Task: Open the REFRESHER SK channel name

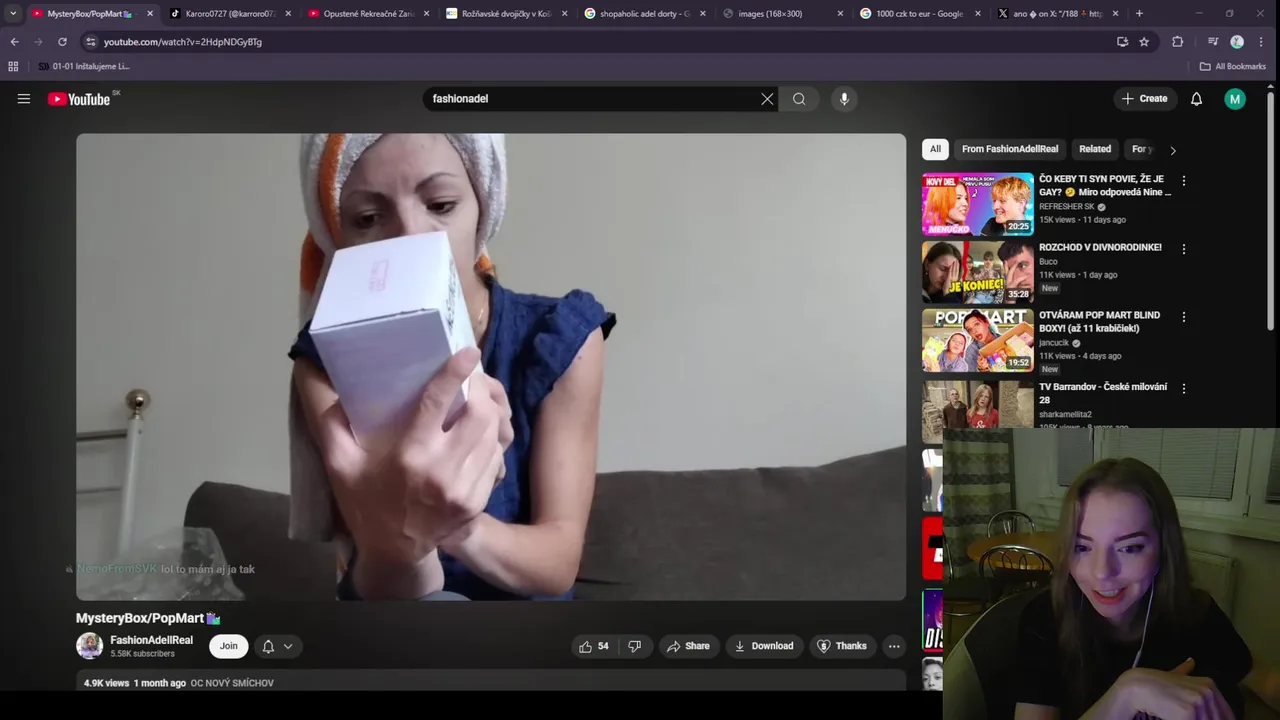Action: click(x=1067, y=207)
